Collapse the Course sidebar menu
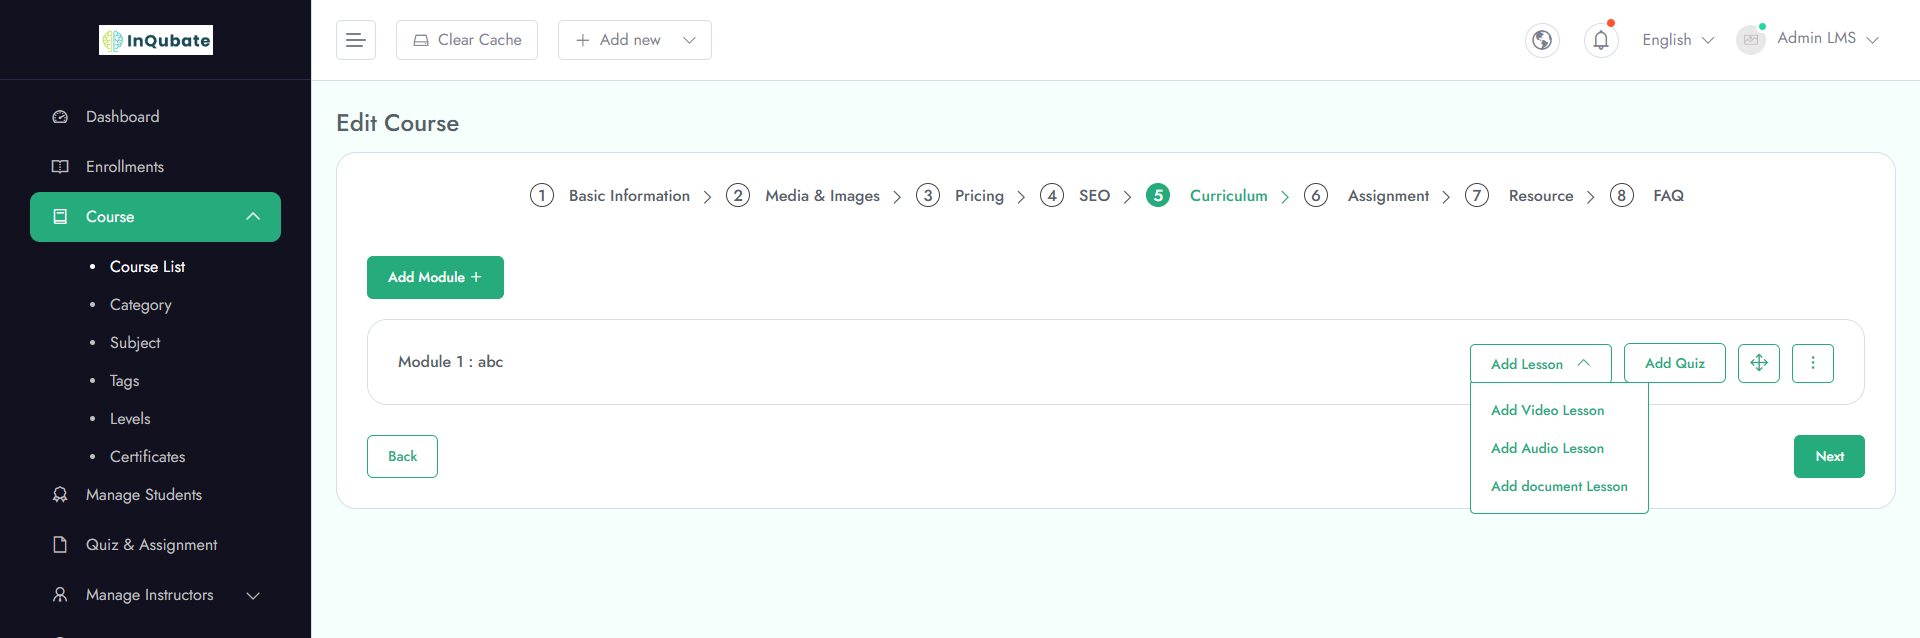The image size is (1920, 638). pos(253,217)
